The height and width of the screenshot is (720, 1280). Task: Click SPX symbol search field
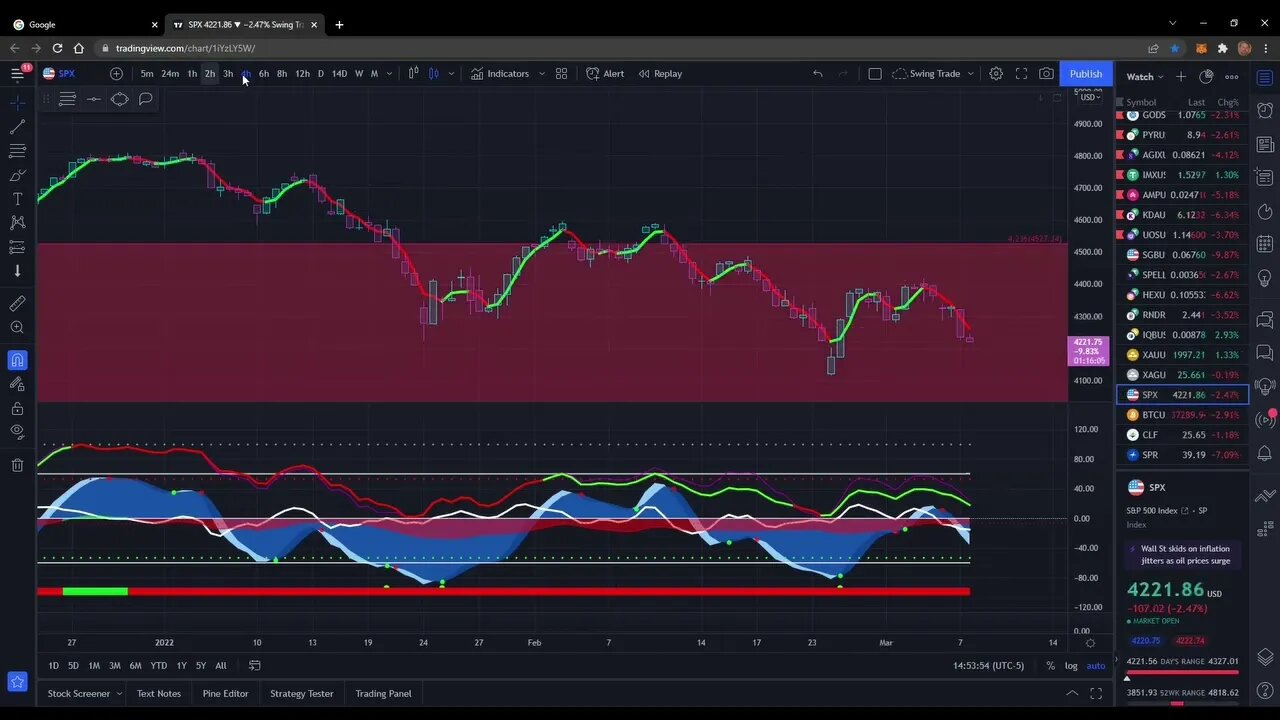click(67, 73)
